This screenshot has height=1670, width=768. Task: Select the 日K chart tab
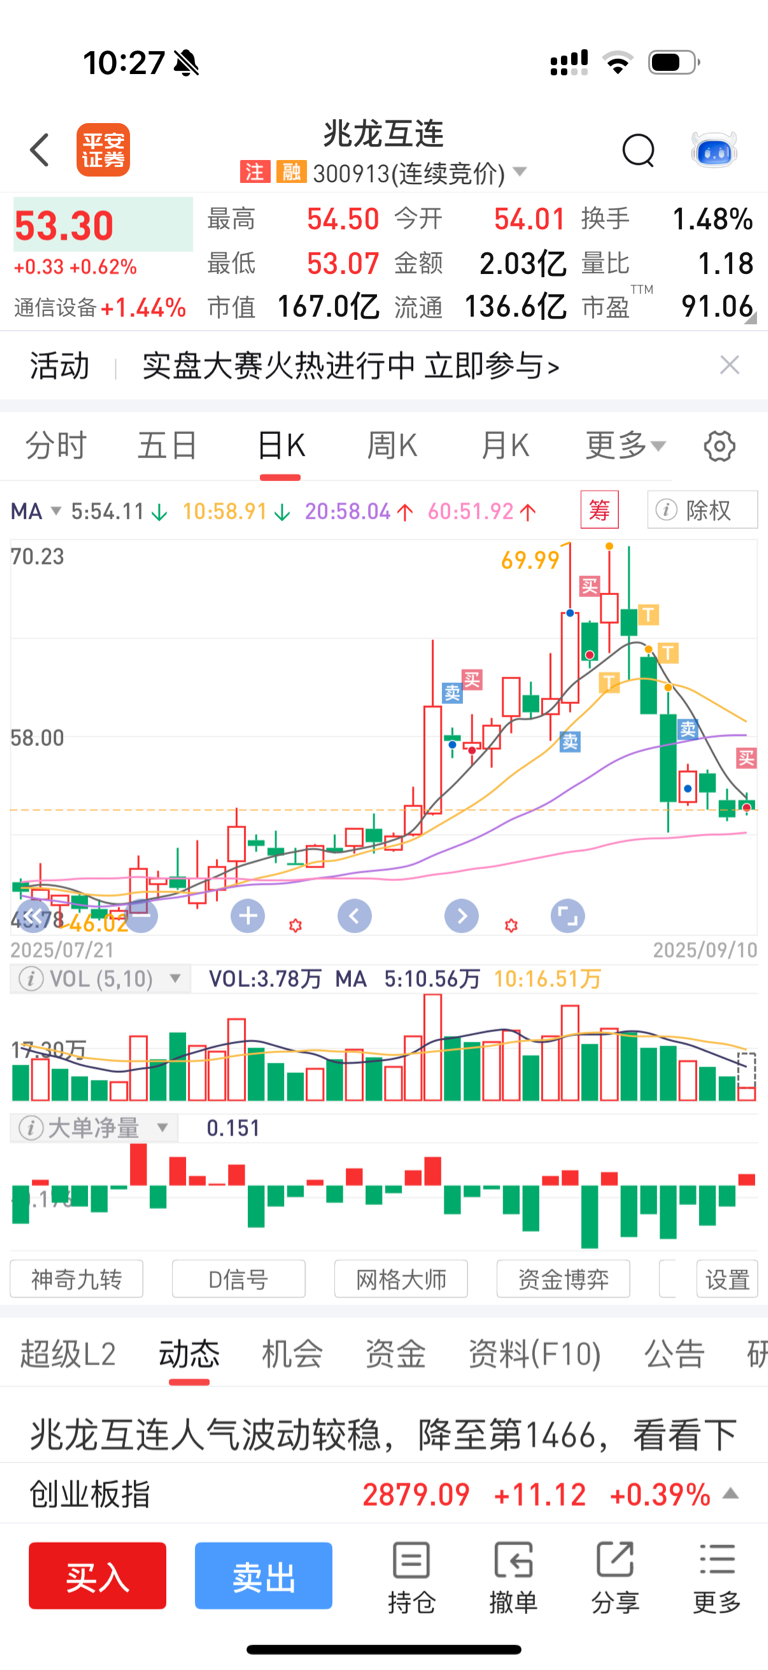[x=280, y=445]
